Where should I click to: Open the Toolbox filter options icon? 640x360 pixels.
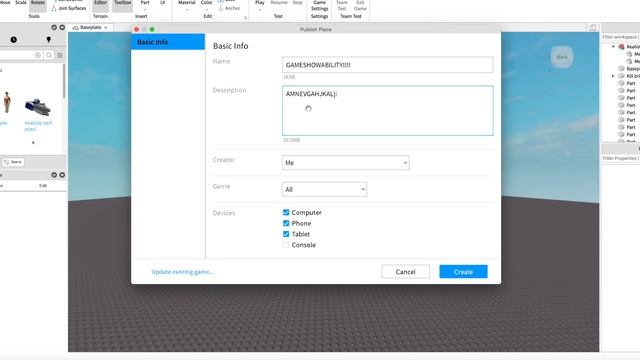point(60,55)
